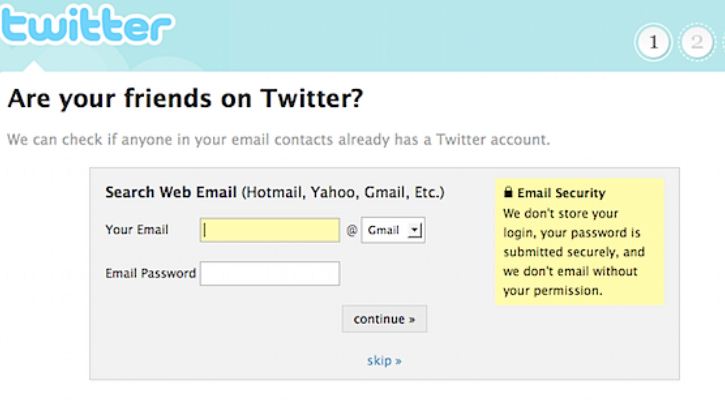Image resolution: width=725 pixels, height=403 pixels.
Task: Click the Twitter logo
Action: click(x=86, y=25)
